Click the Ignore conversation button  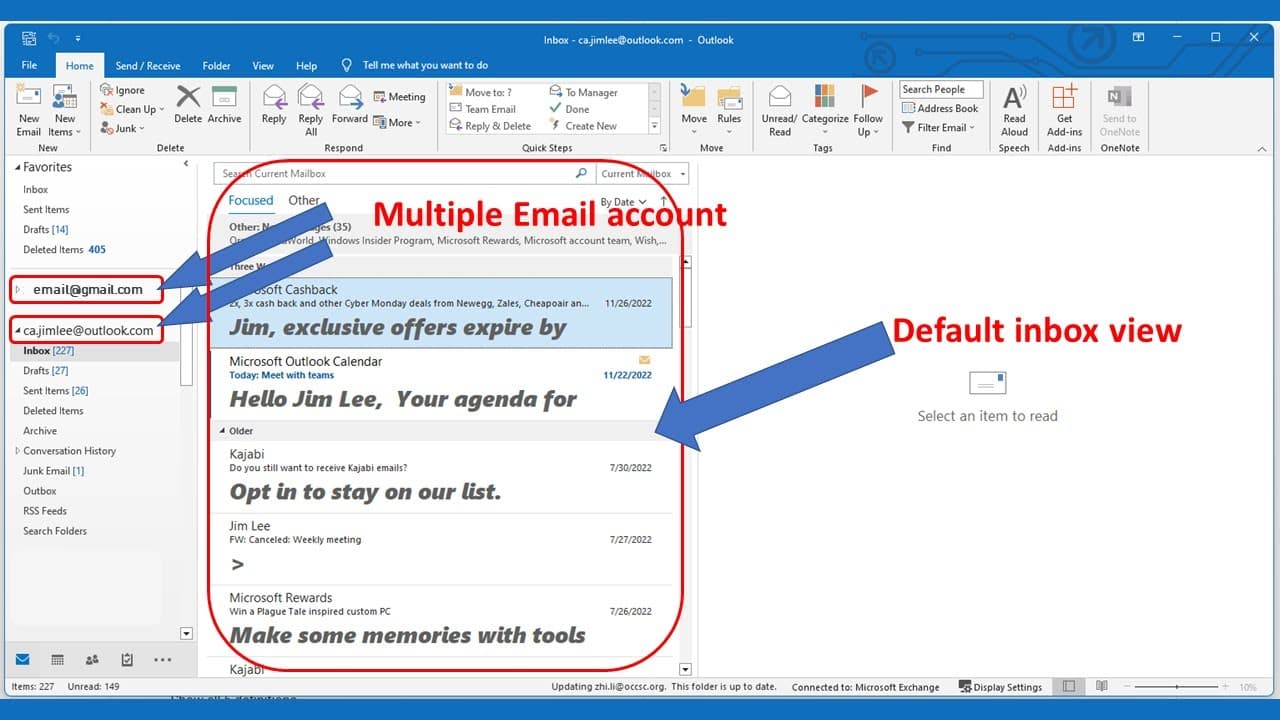(x=123, y=91)
